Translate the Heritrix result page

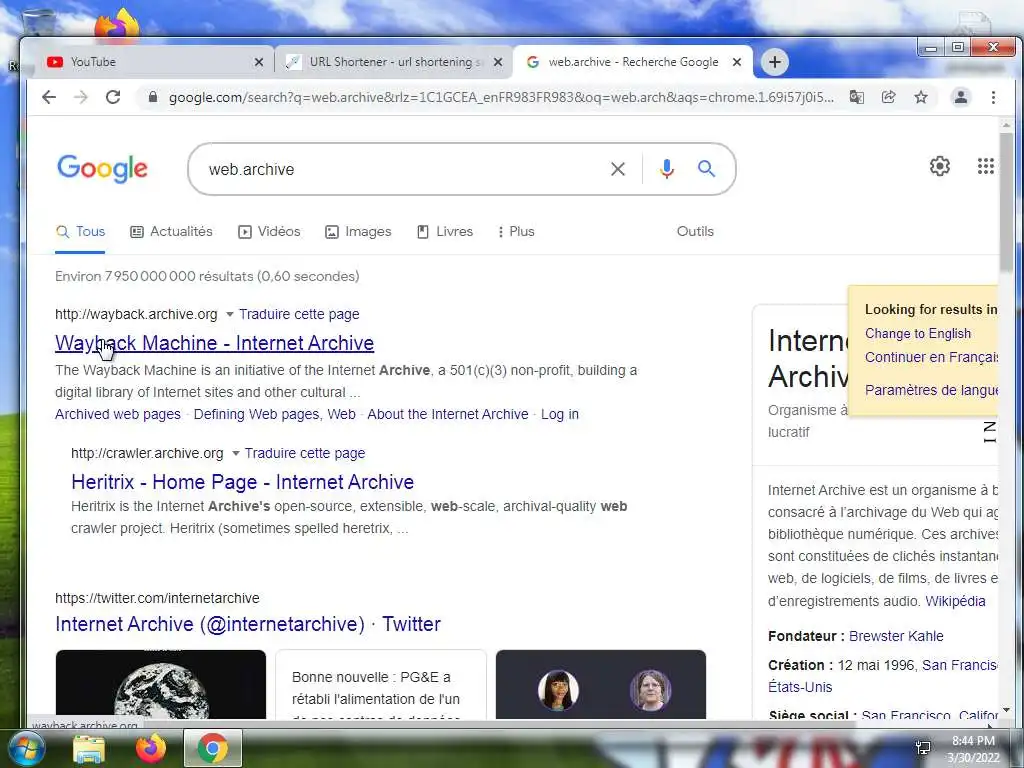pos(305,454)
